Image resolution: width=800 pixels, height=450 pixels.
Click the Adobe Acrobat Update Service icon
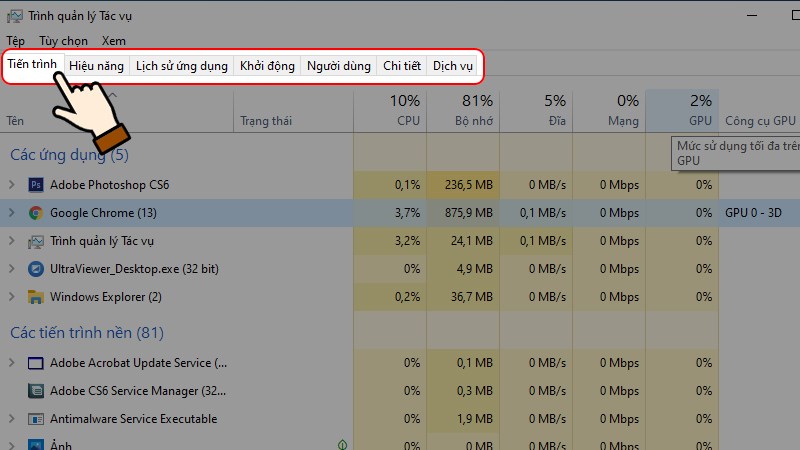click(36, 363)
